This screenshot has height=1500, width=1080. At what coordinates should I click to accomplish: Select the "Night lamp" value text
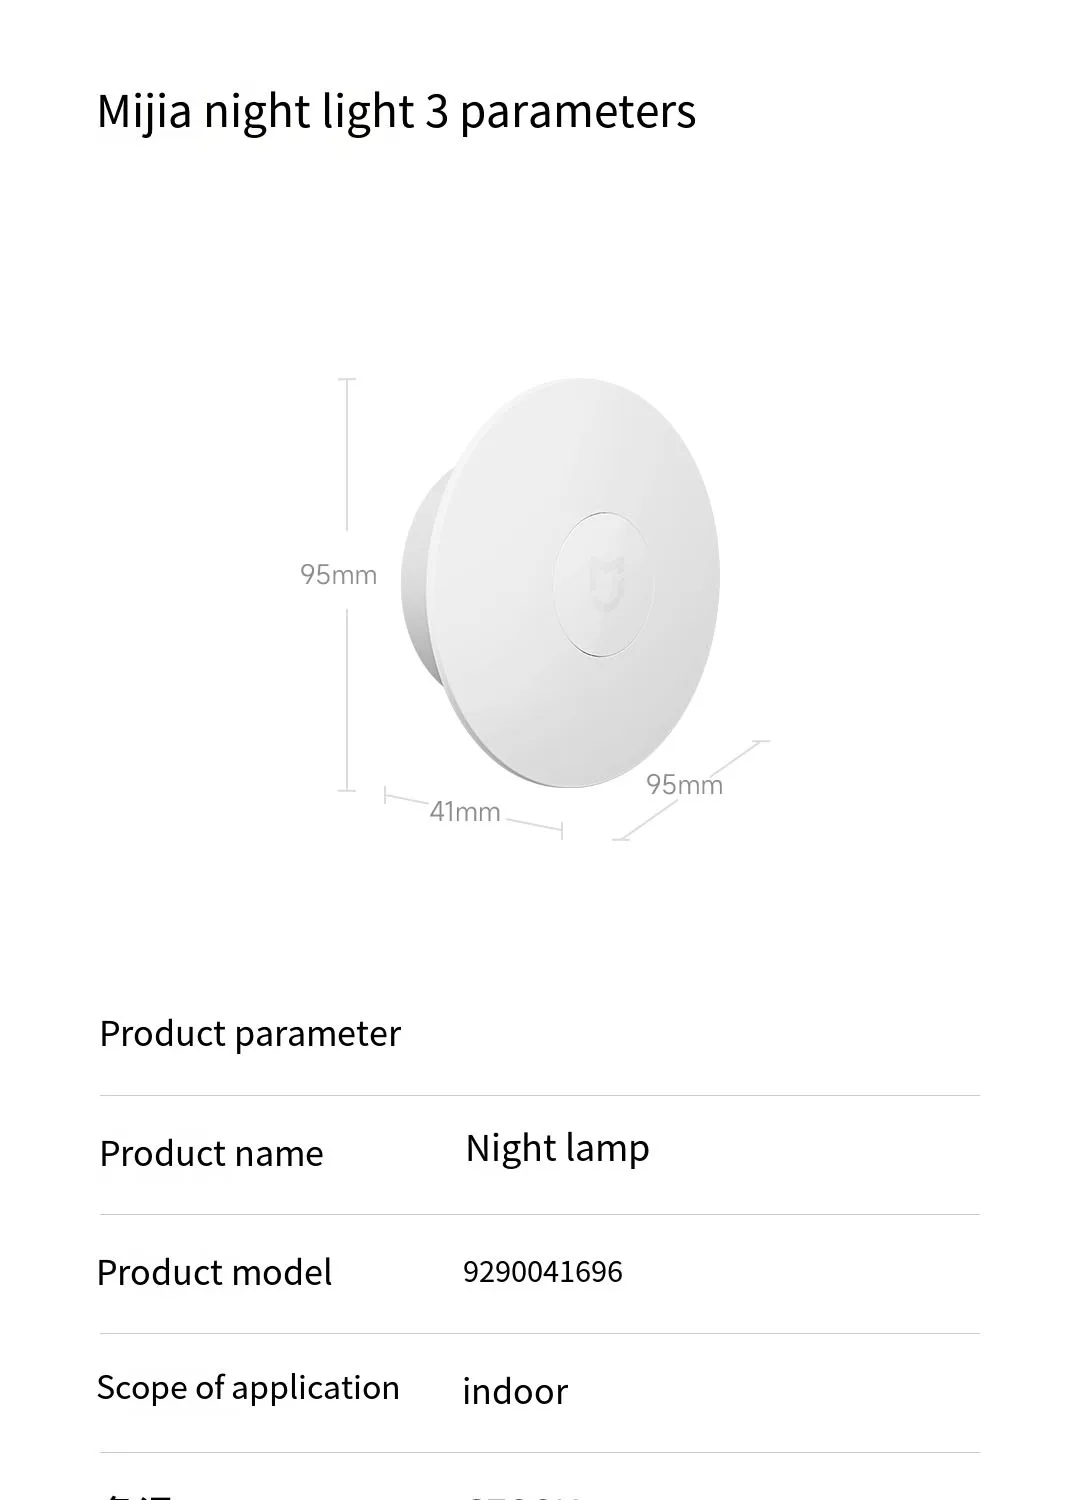click(x=557, y=1149)
